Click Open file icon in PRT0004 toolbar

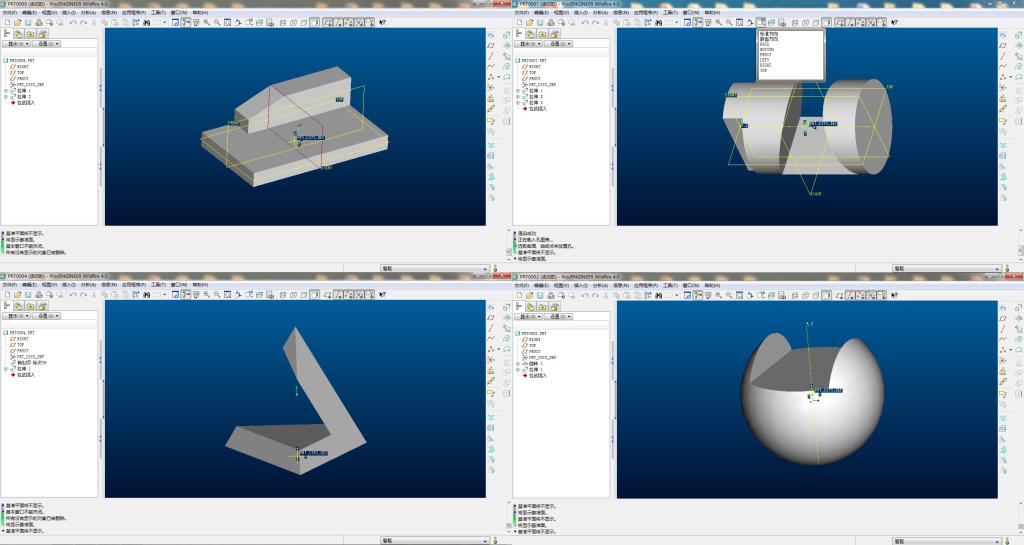point(17,294)
